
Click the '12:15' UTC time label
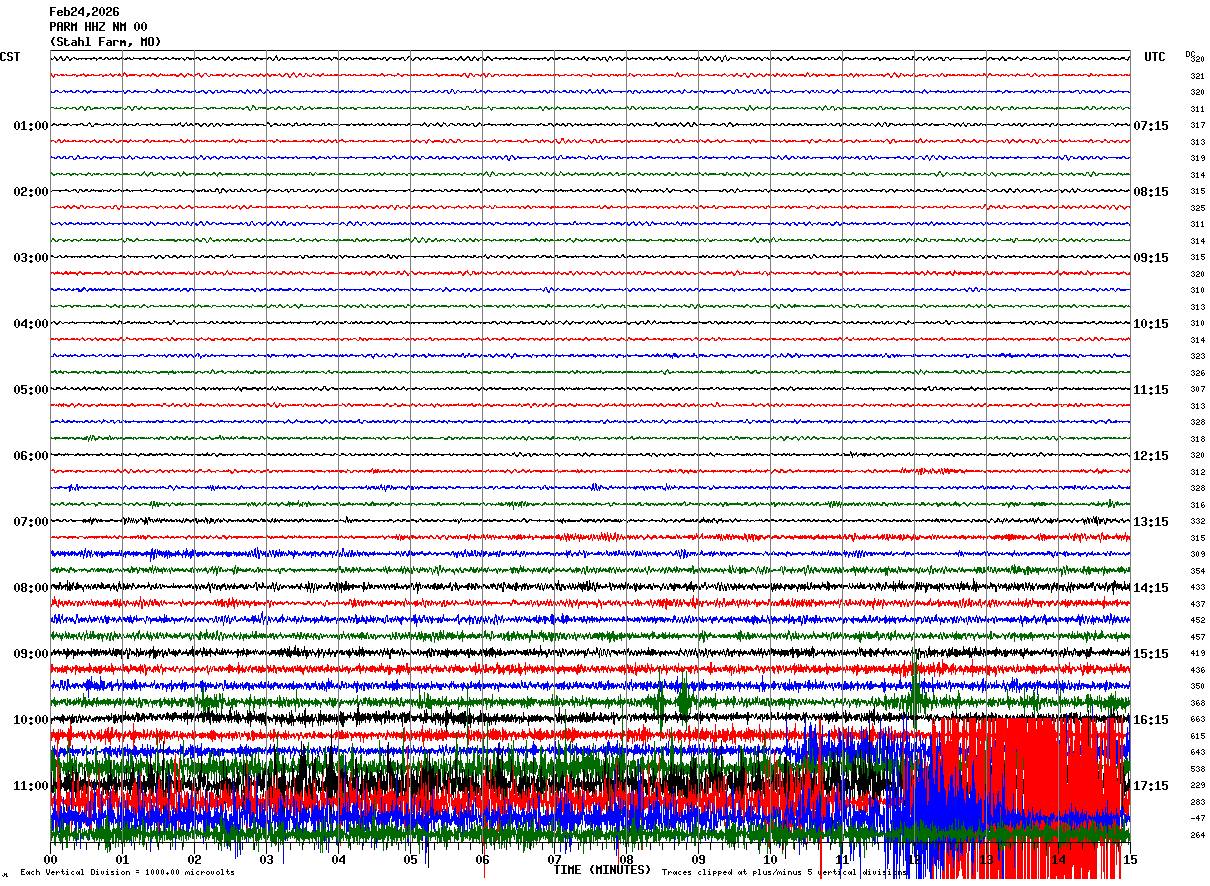[1151, 456]
